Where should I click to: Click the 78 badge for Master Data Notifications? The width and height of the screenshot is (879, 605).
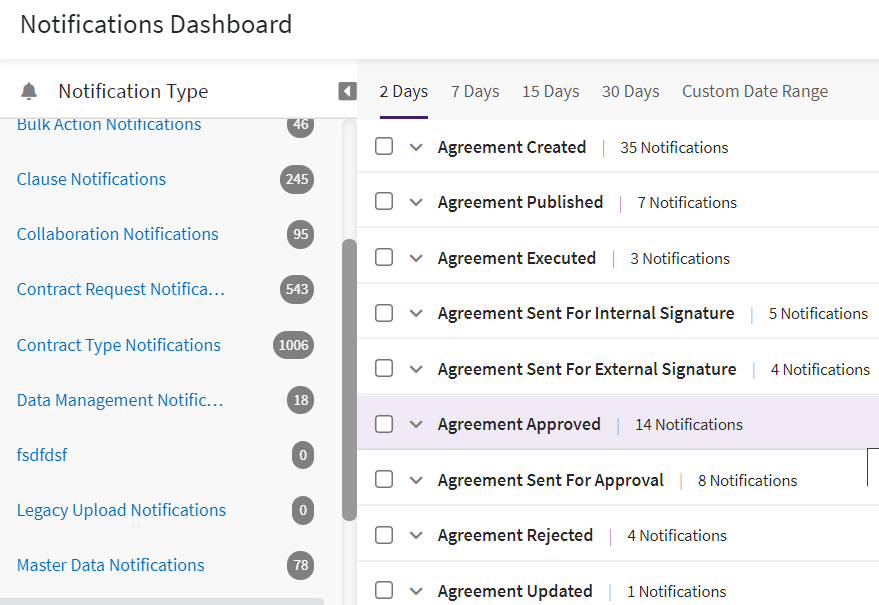[x=300, y=566]
